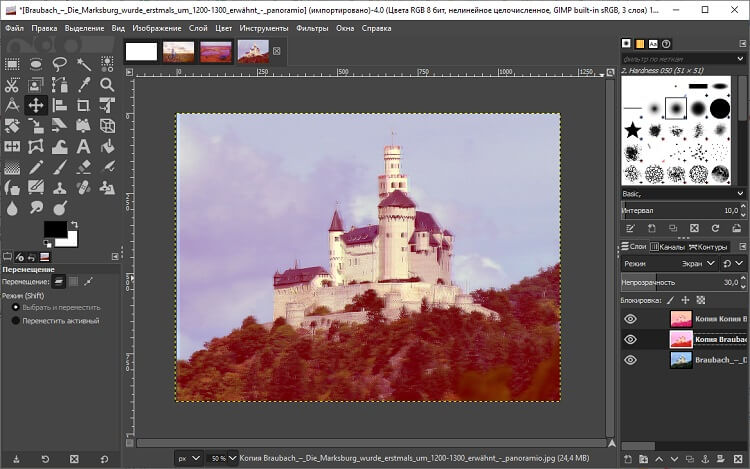Open the zoom percentage dropdown
750x469 pixels.
click(219, 458)
